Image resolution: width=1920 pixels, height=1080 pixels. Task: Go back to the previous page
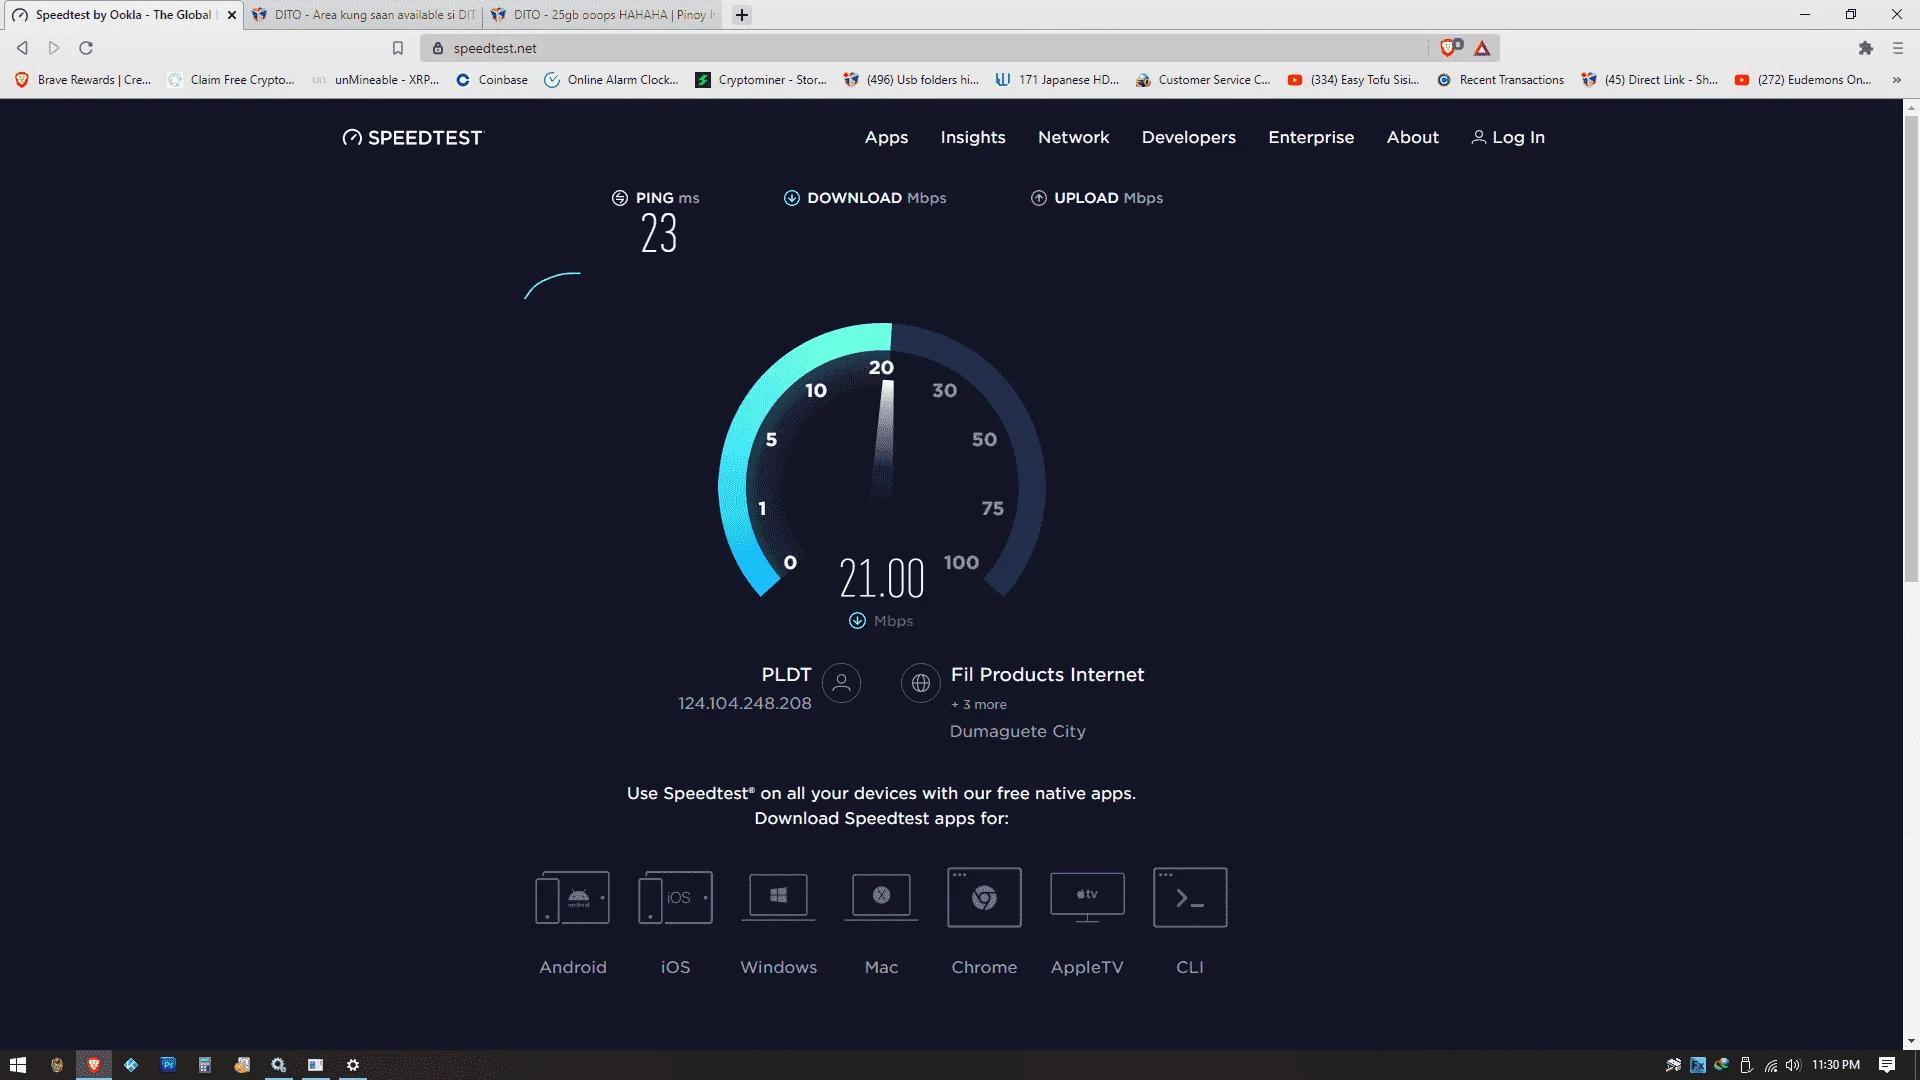click(22, 48)
